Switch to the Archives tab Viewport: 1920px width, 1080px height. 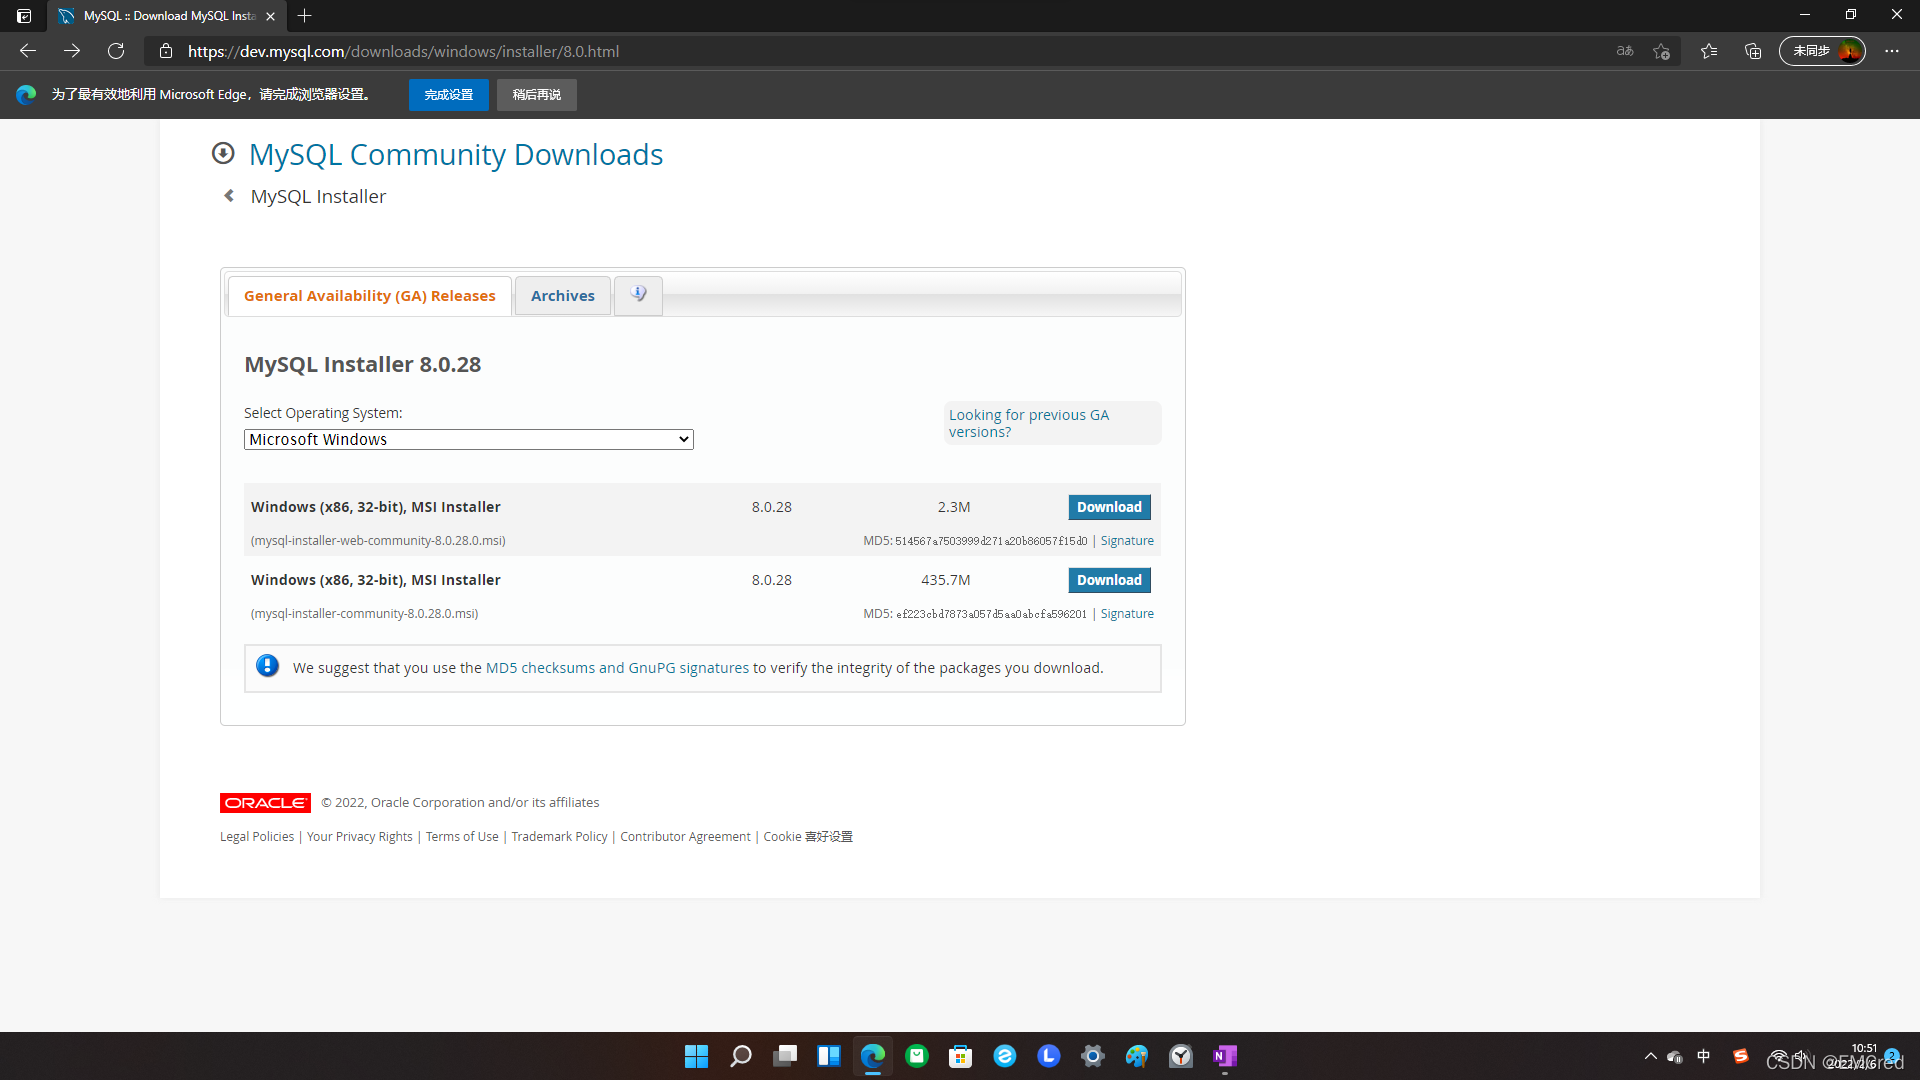[562, 296]
